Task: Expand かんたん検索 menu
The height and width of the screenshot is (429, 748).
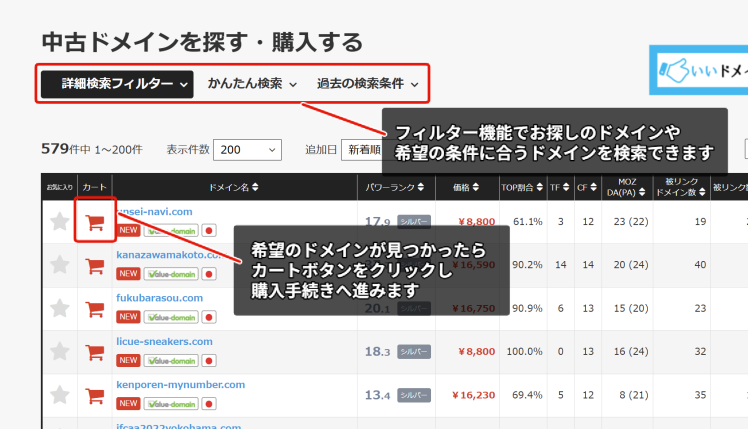Action: [252, 84]
